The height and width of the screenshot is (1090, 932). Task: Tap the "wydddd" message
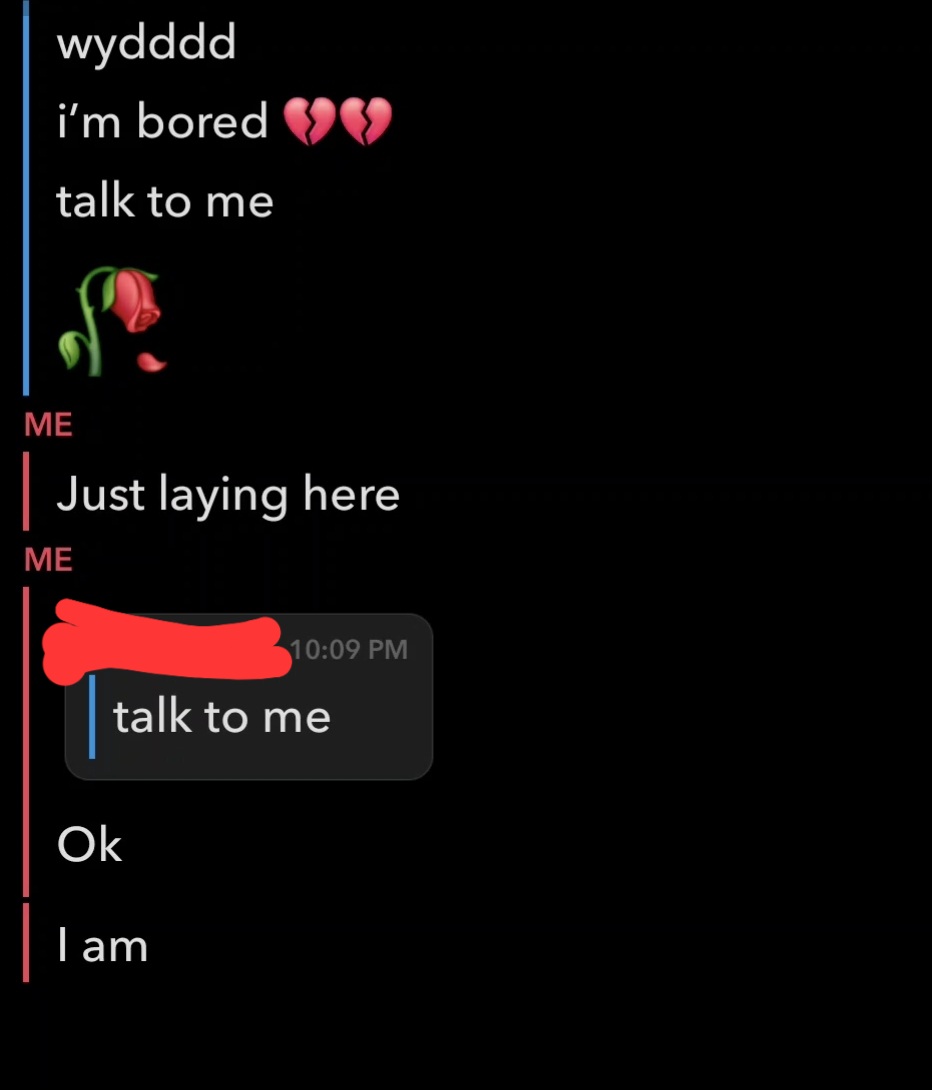[147, 44]
